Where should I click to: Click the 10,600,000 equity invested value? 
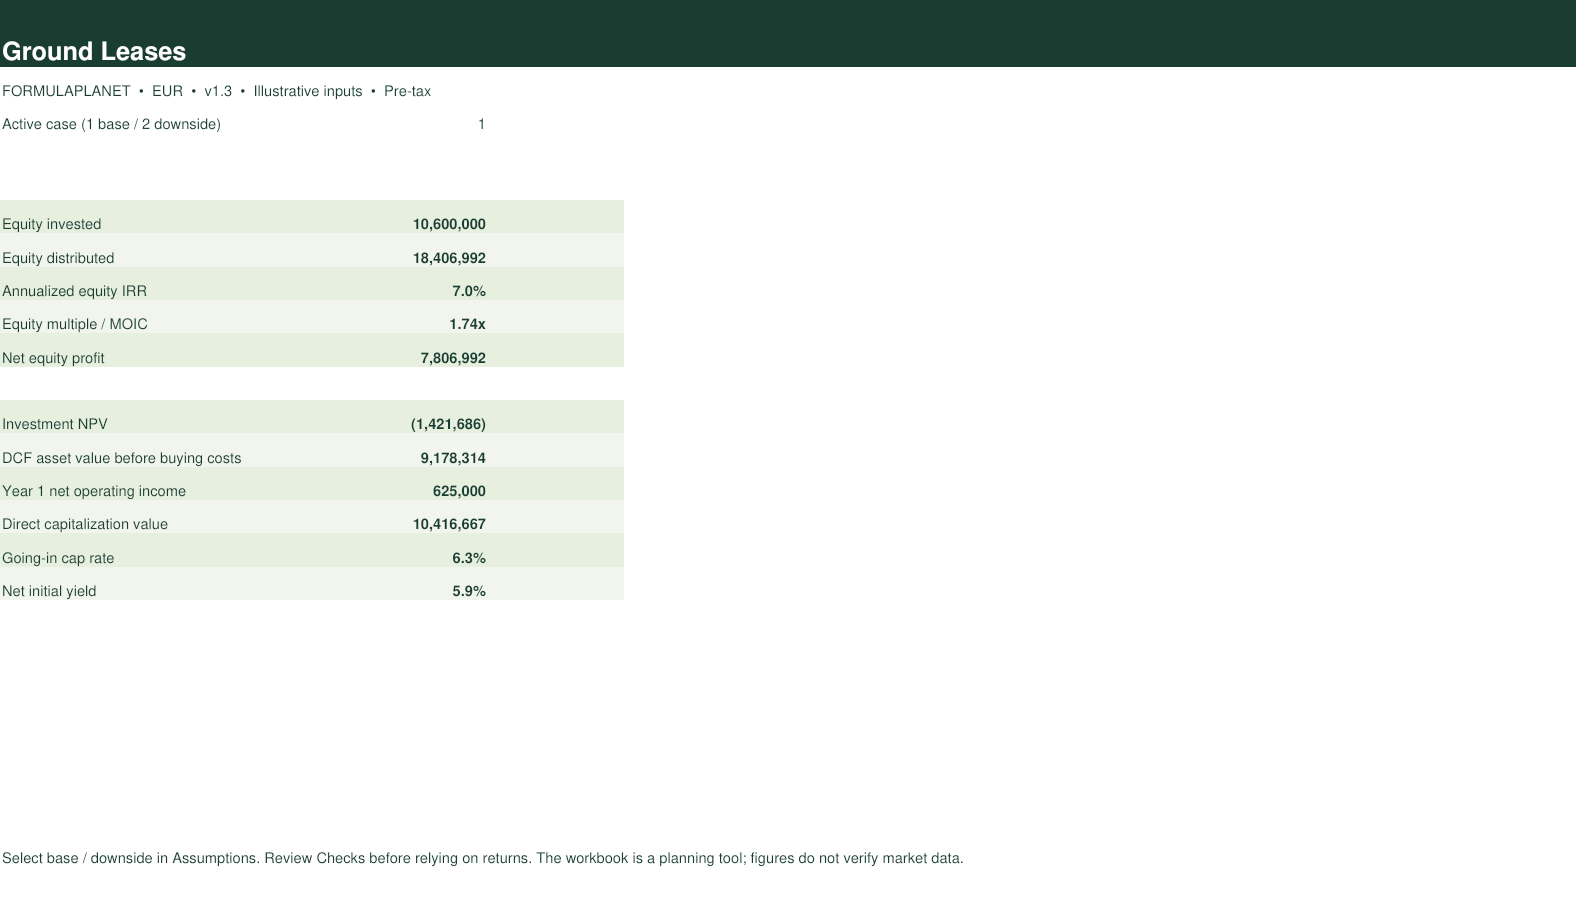(449, 224)
